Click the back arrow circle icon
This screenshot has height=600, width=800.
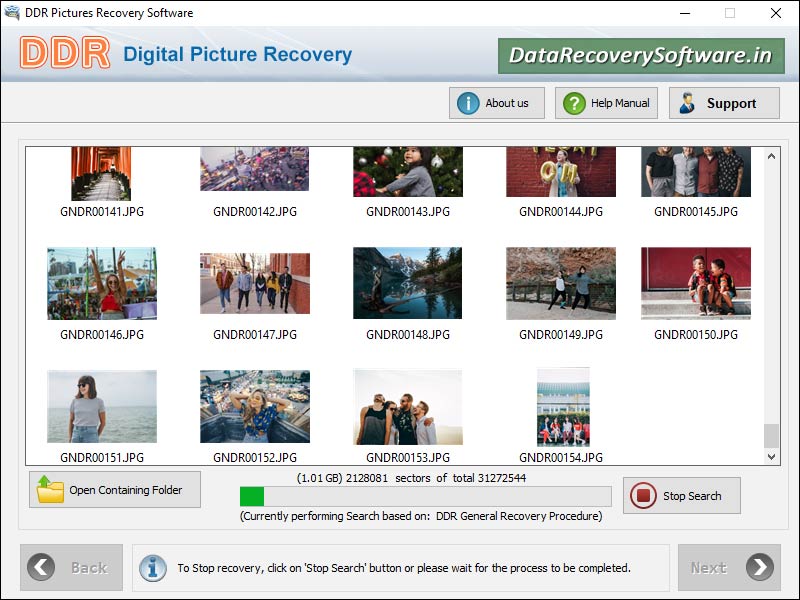[40, 567]
